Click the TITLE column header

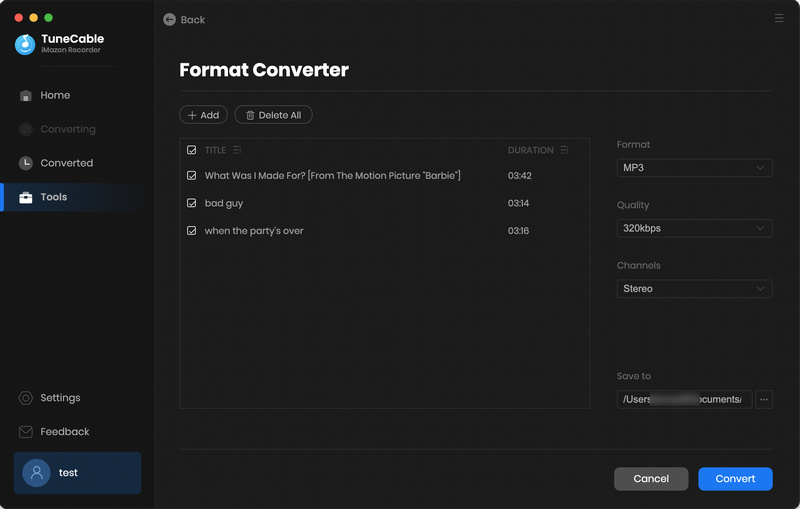click(215, 150)
